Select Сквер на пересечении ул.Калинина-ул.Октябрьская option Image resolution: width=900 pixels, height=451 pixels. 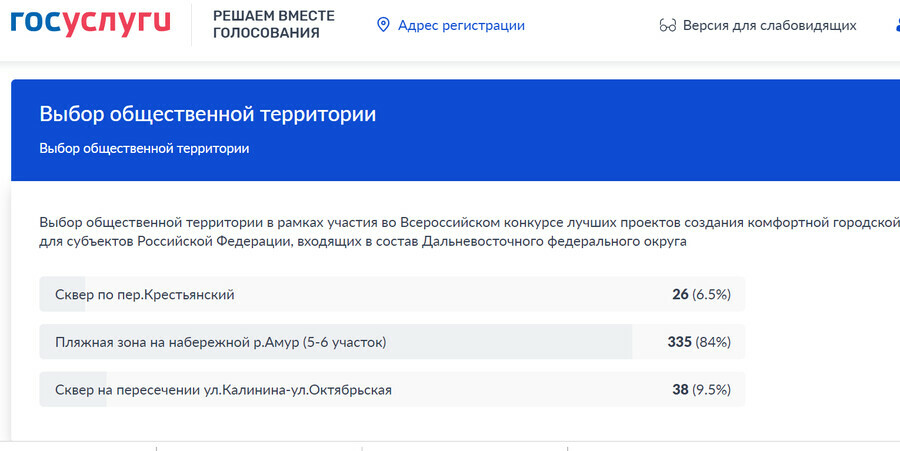pyautogui.click(x=223, y=389)
